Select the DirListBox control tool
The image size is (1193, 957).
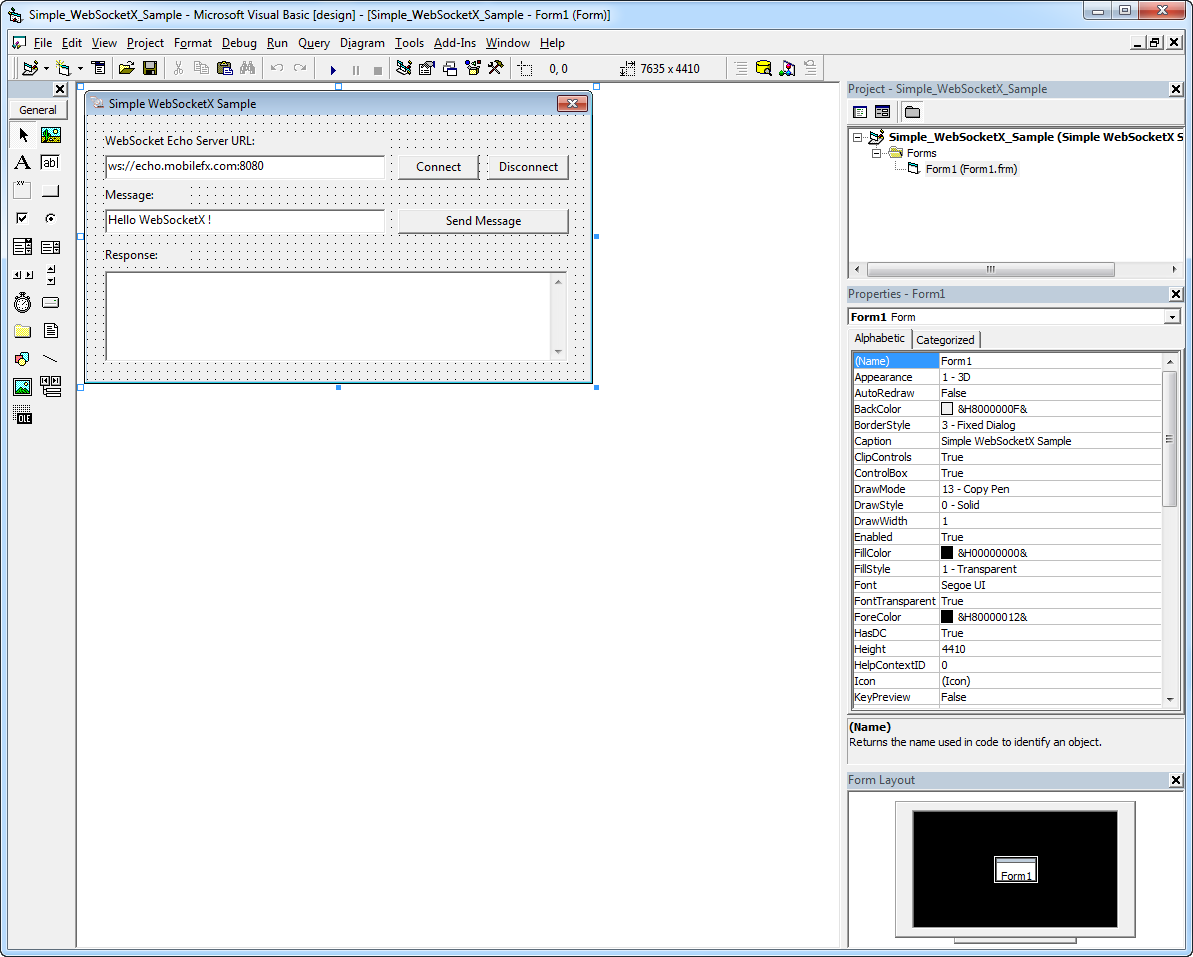(x=23, y=331)
